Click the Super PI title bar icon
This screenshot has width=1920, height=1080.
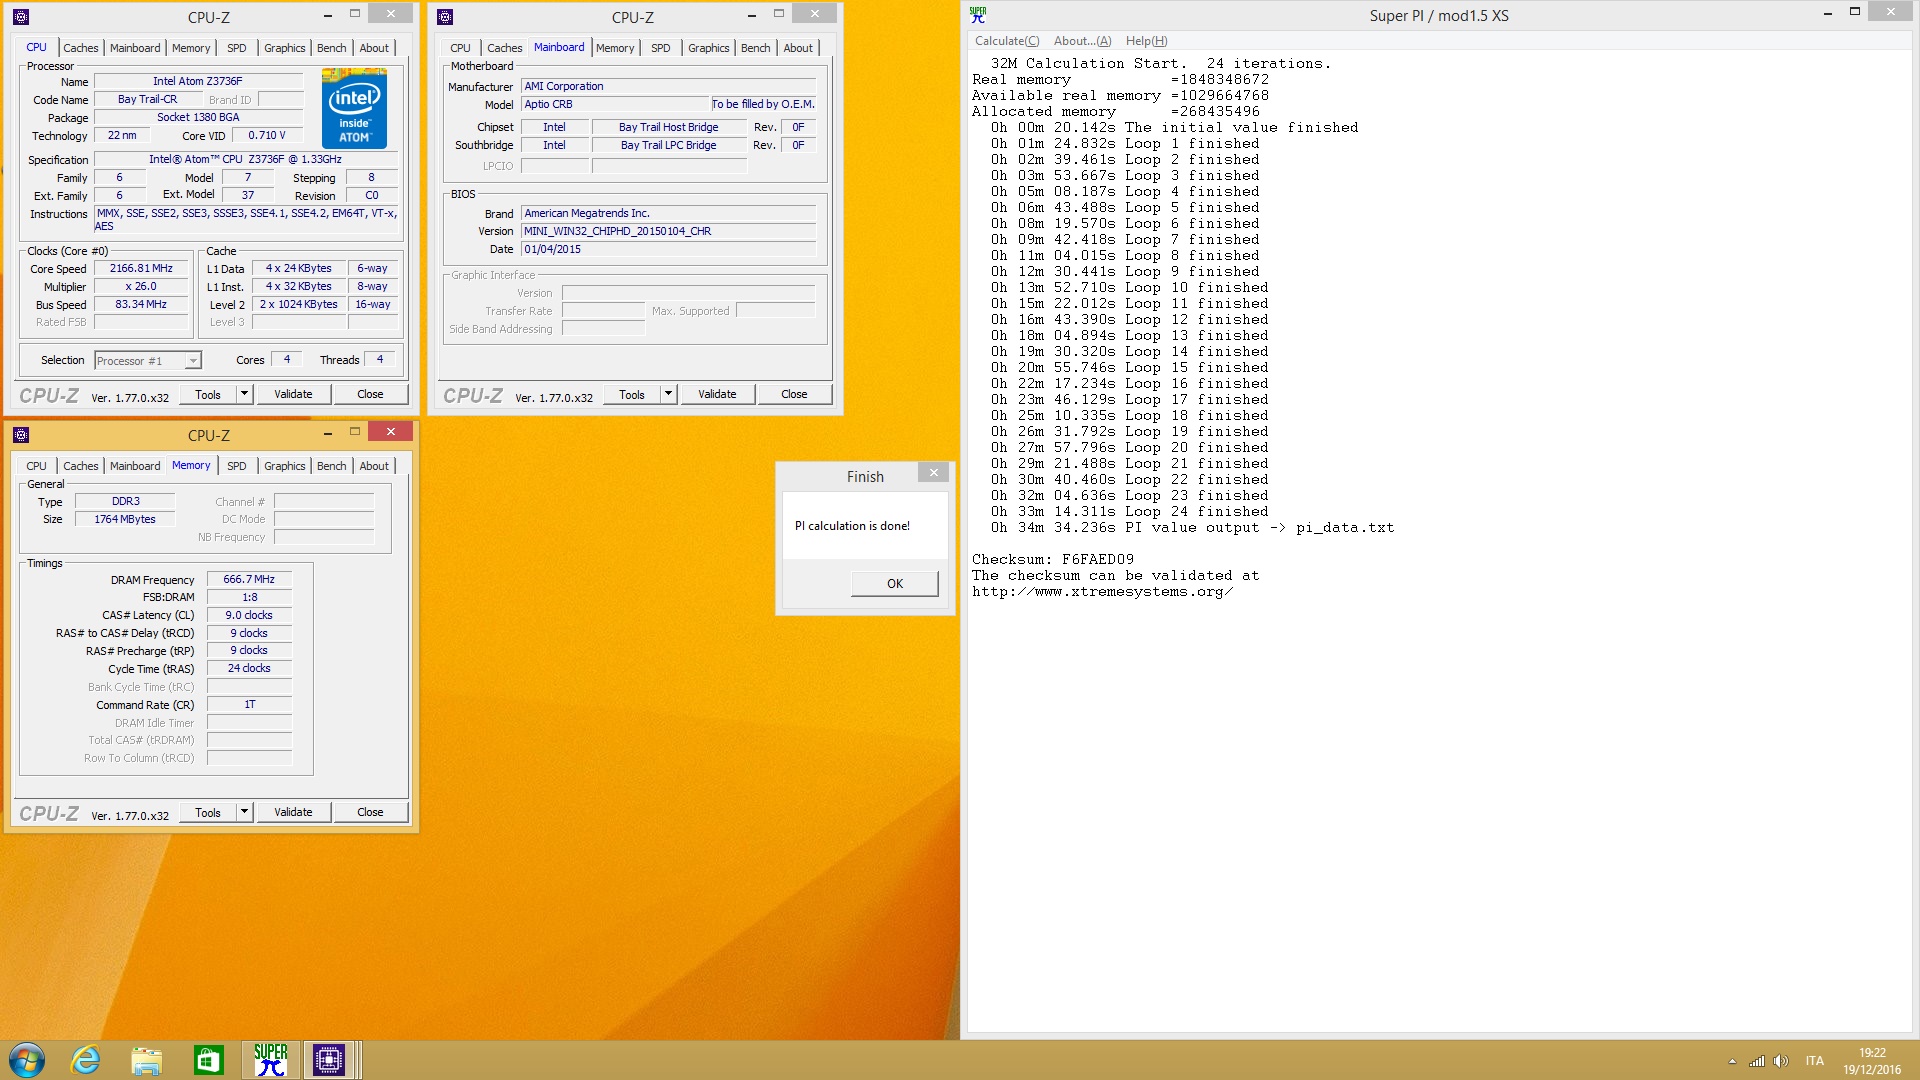978,14
